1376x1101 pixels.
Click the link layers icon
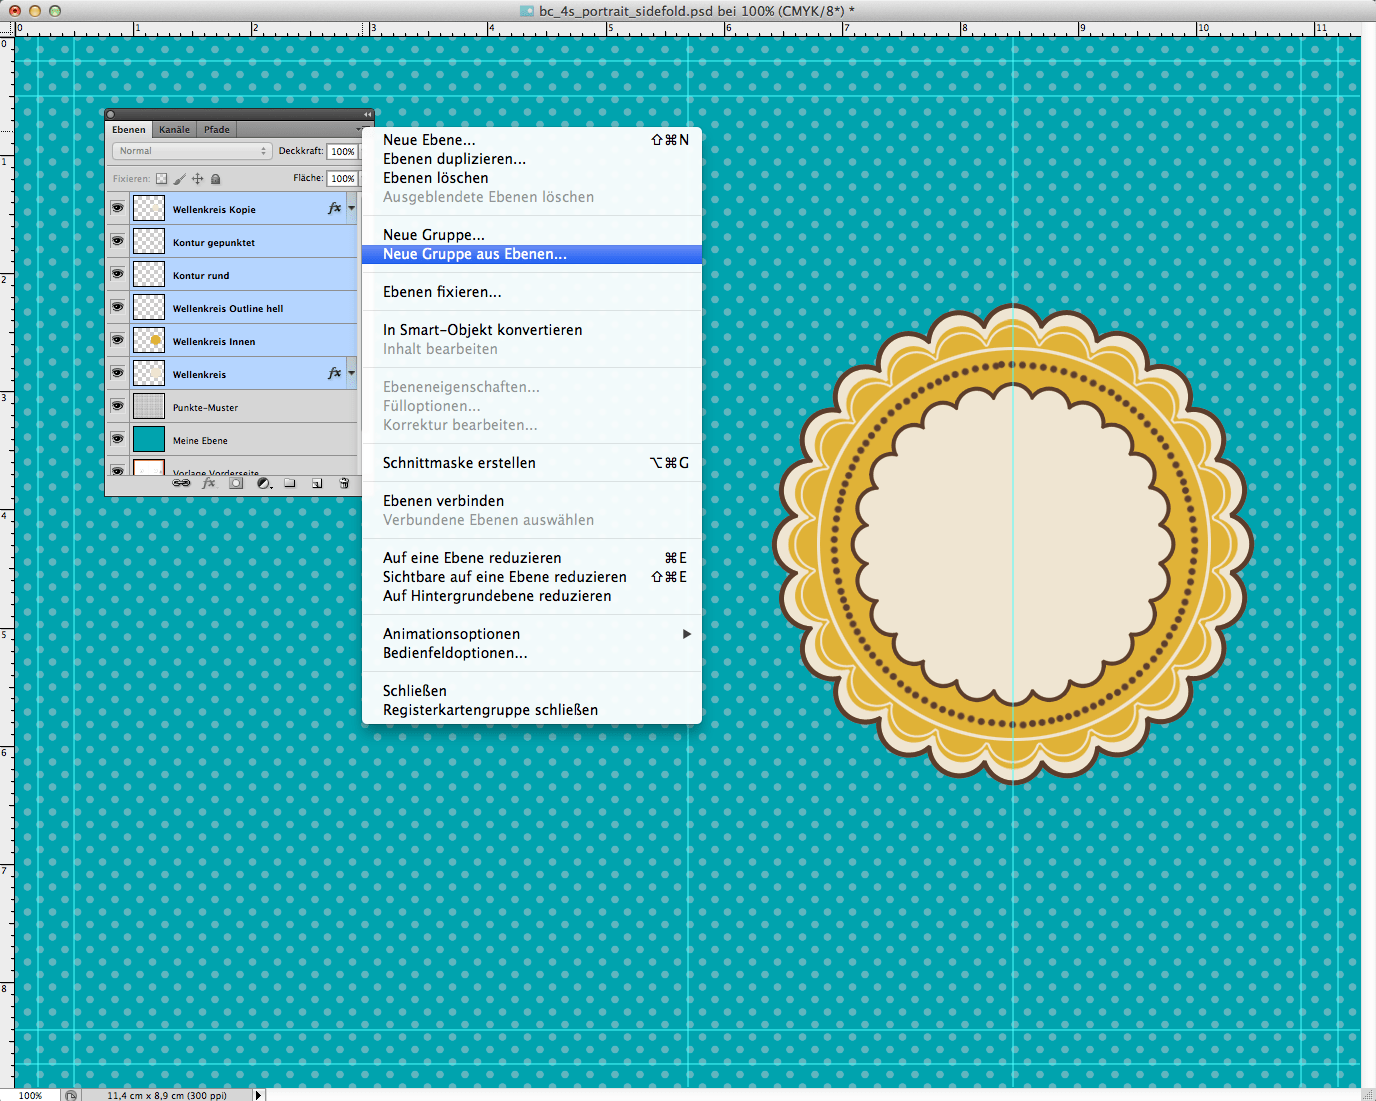(x=181, y=483)
